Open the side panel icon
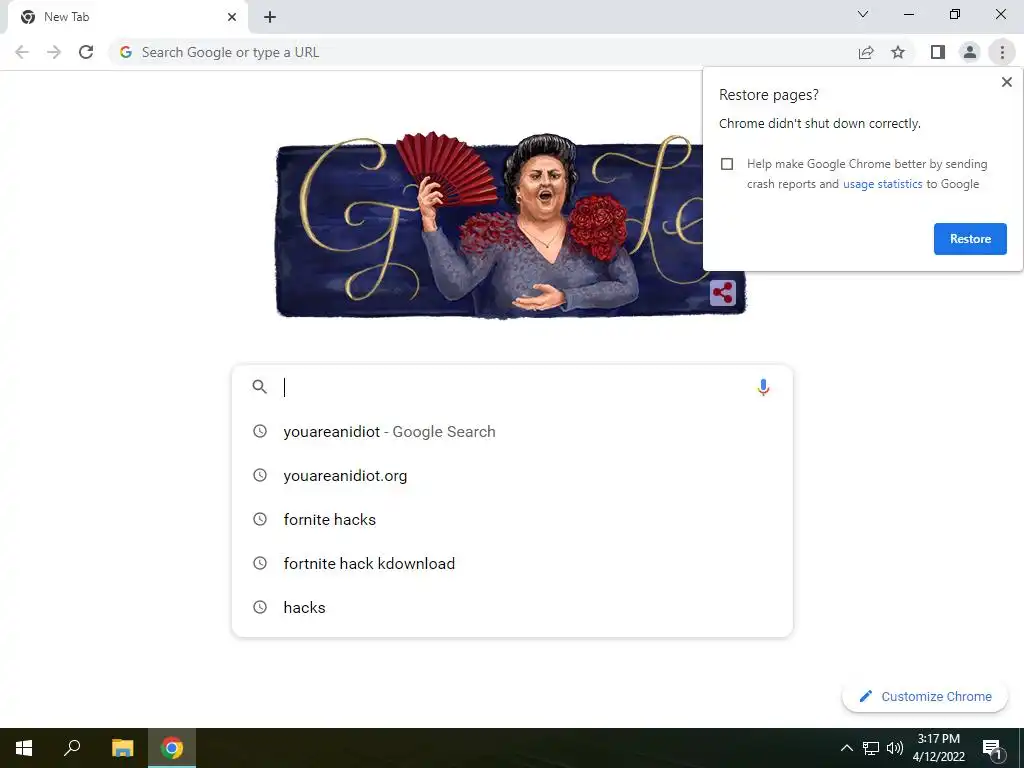The height and width of the screenshot is (768, 1024). [x=938, y=52]
